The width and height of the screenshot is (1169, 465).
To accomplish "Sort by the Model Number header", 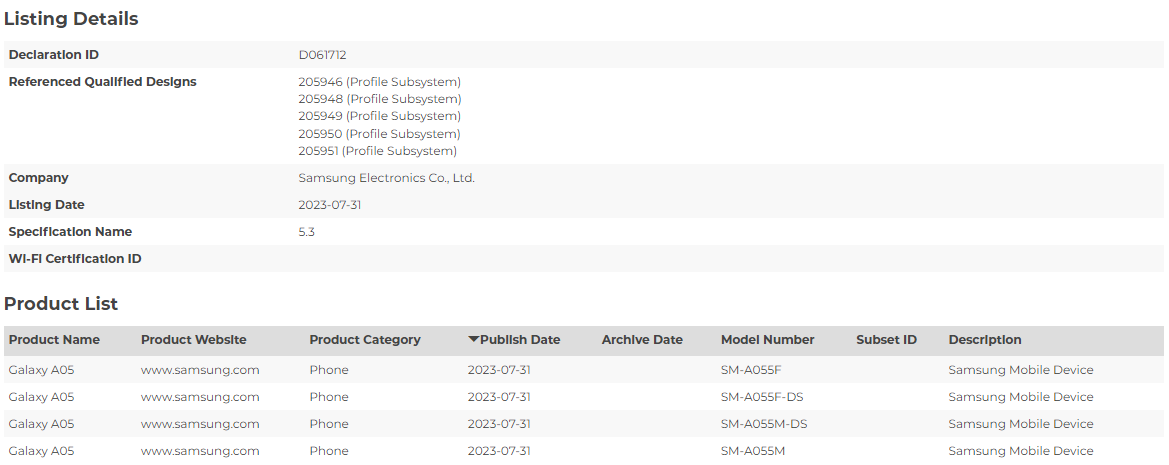I will pos(767,340).
